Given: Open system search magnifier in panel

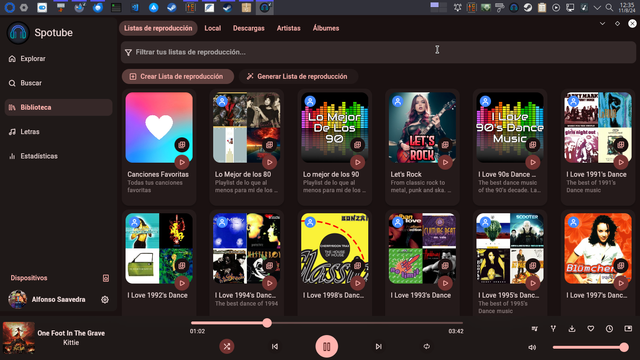Looking at the screenshot, I should (609, 7).
